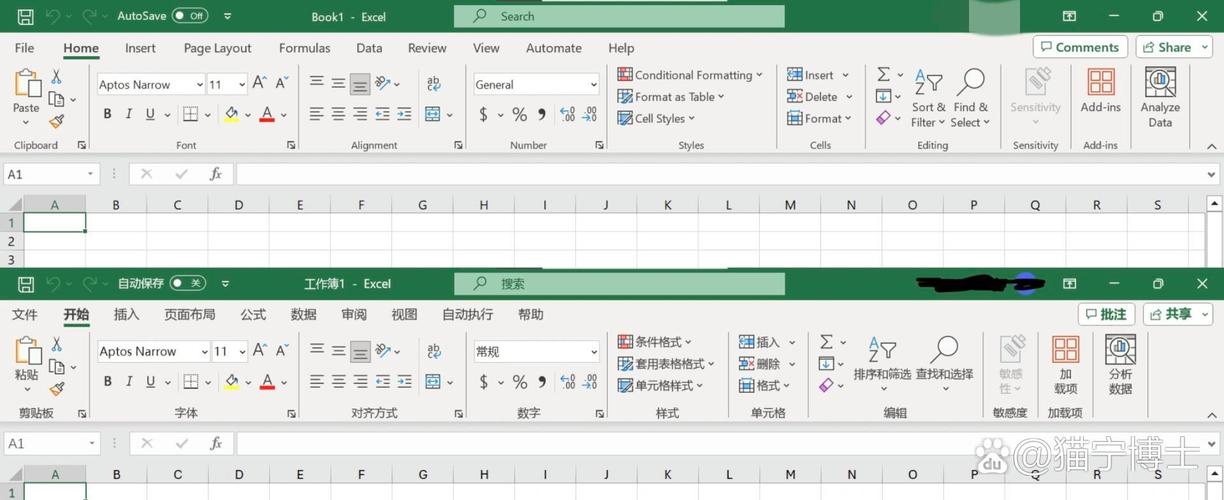Click 粘贴 Paste icon in Chinese Excel window
This screenshot has width=1224, height=500.
26,351
